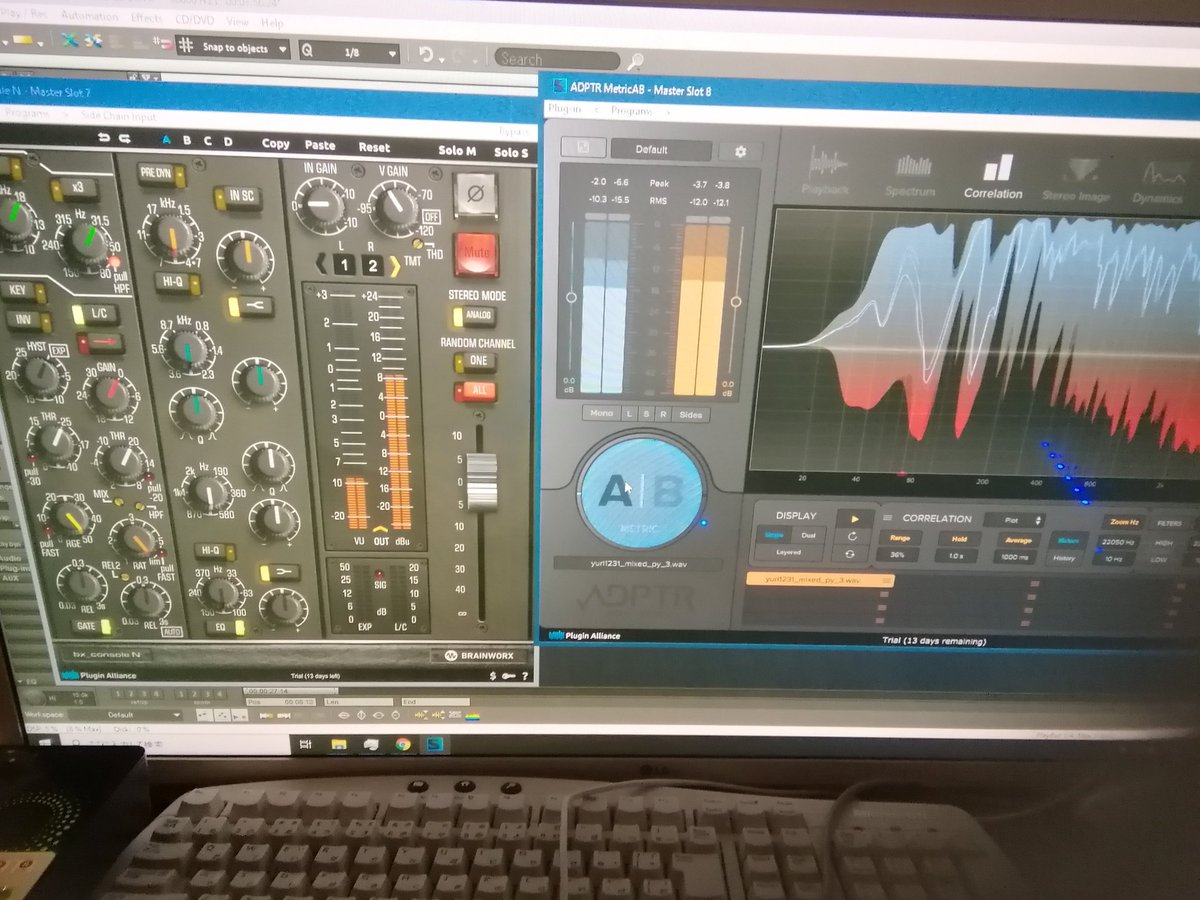Toggle the GATE button
Image resolution: width=1200 pixels, height=900 pixels.
pyautogui.click(x=91, y=626)
